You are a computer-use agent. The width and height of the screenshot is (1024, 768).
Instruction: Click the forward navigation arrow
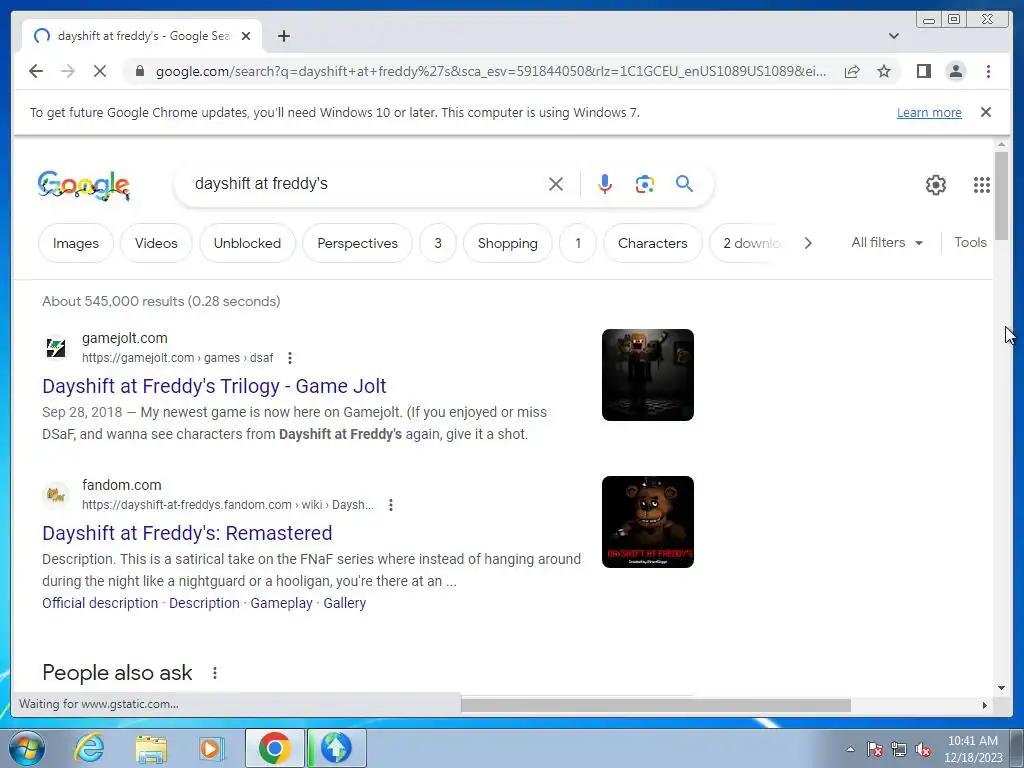68,71
